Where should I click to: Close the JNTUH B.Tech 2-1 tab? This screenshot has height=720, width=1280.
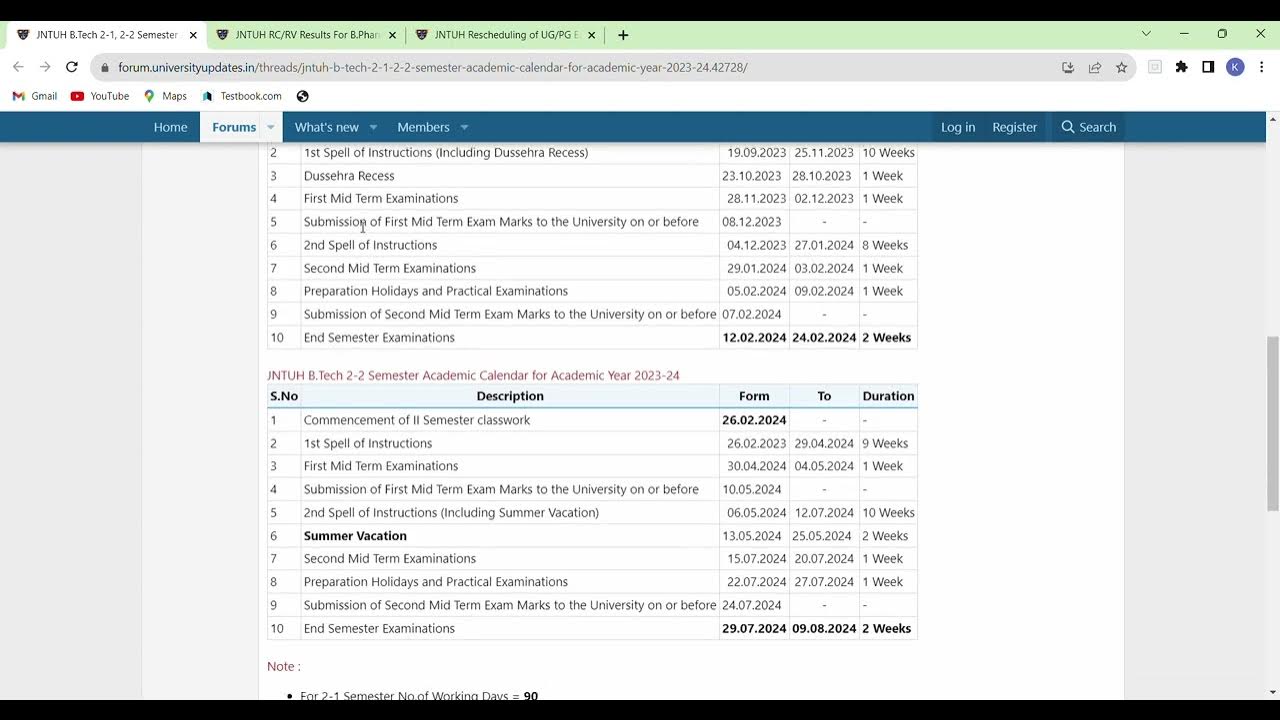tap(193, 35)
